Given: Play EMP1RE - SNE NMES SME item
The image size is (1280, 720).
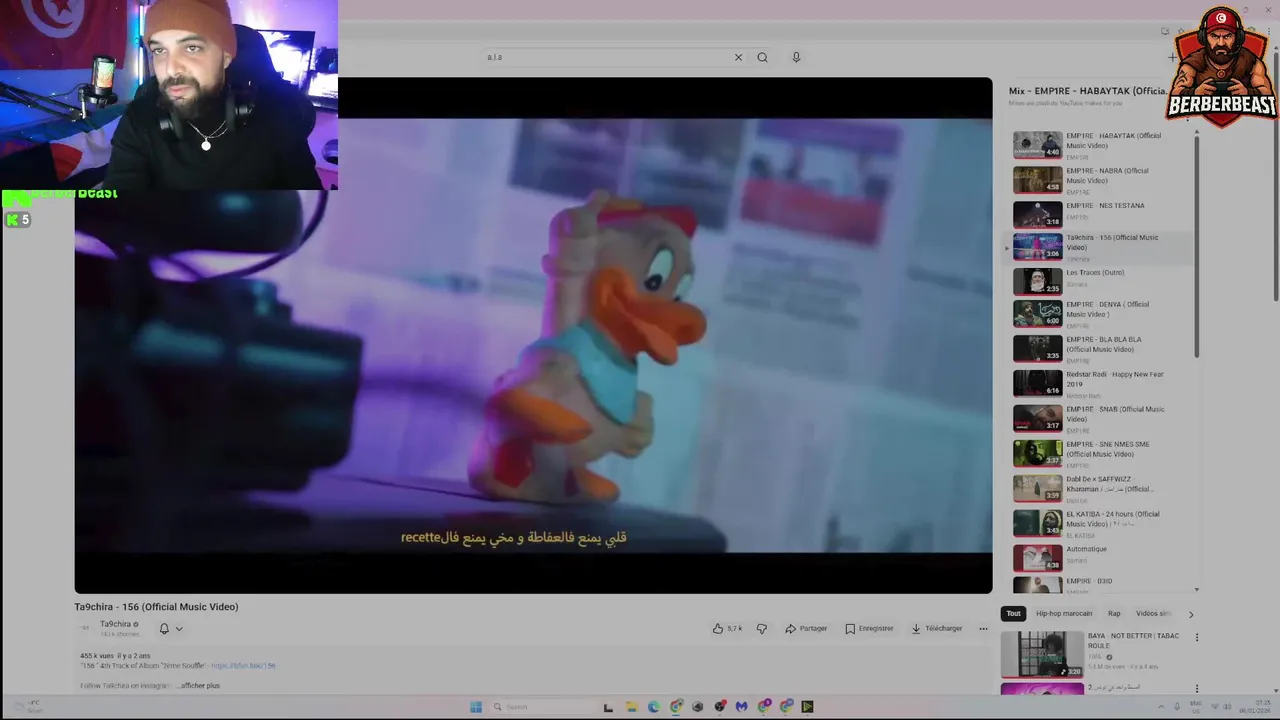Looking at the screenshot, I should coord(1100,454).
